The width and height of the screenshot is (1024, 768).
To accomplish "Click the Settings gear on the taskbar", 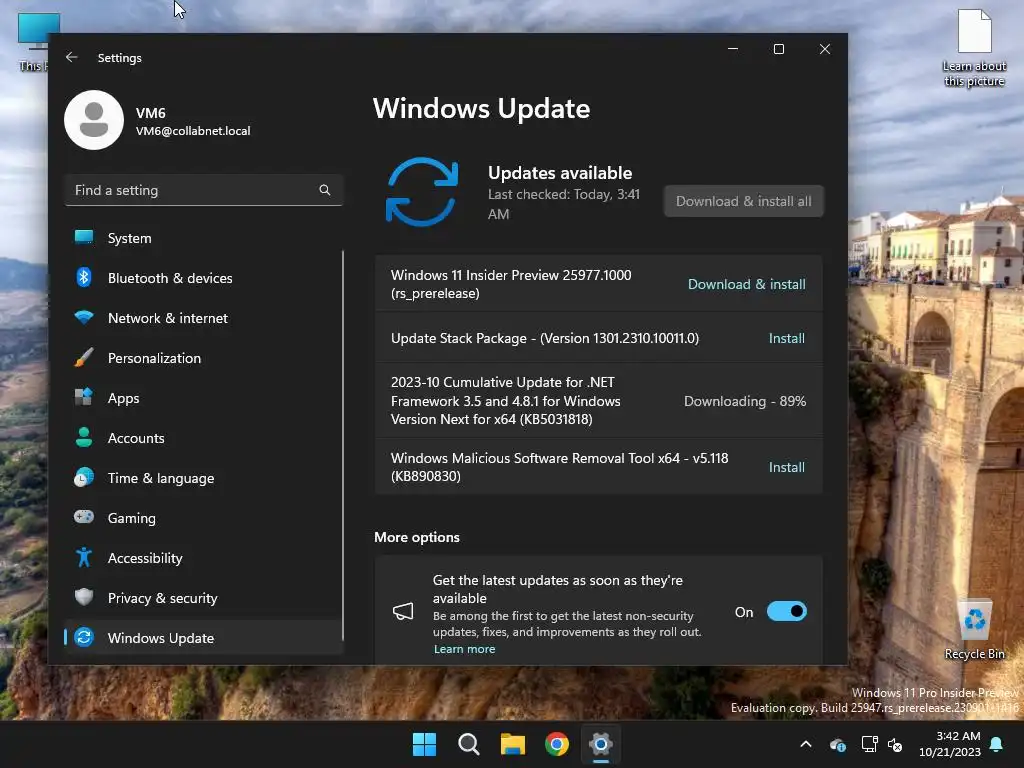I will (x=601, y=744).
